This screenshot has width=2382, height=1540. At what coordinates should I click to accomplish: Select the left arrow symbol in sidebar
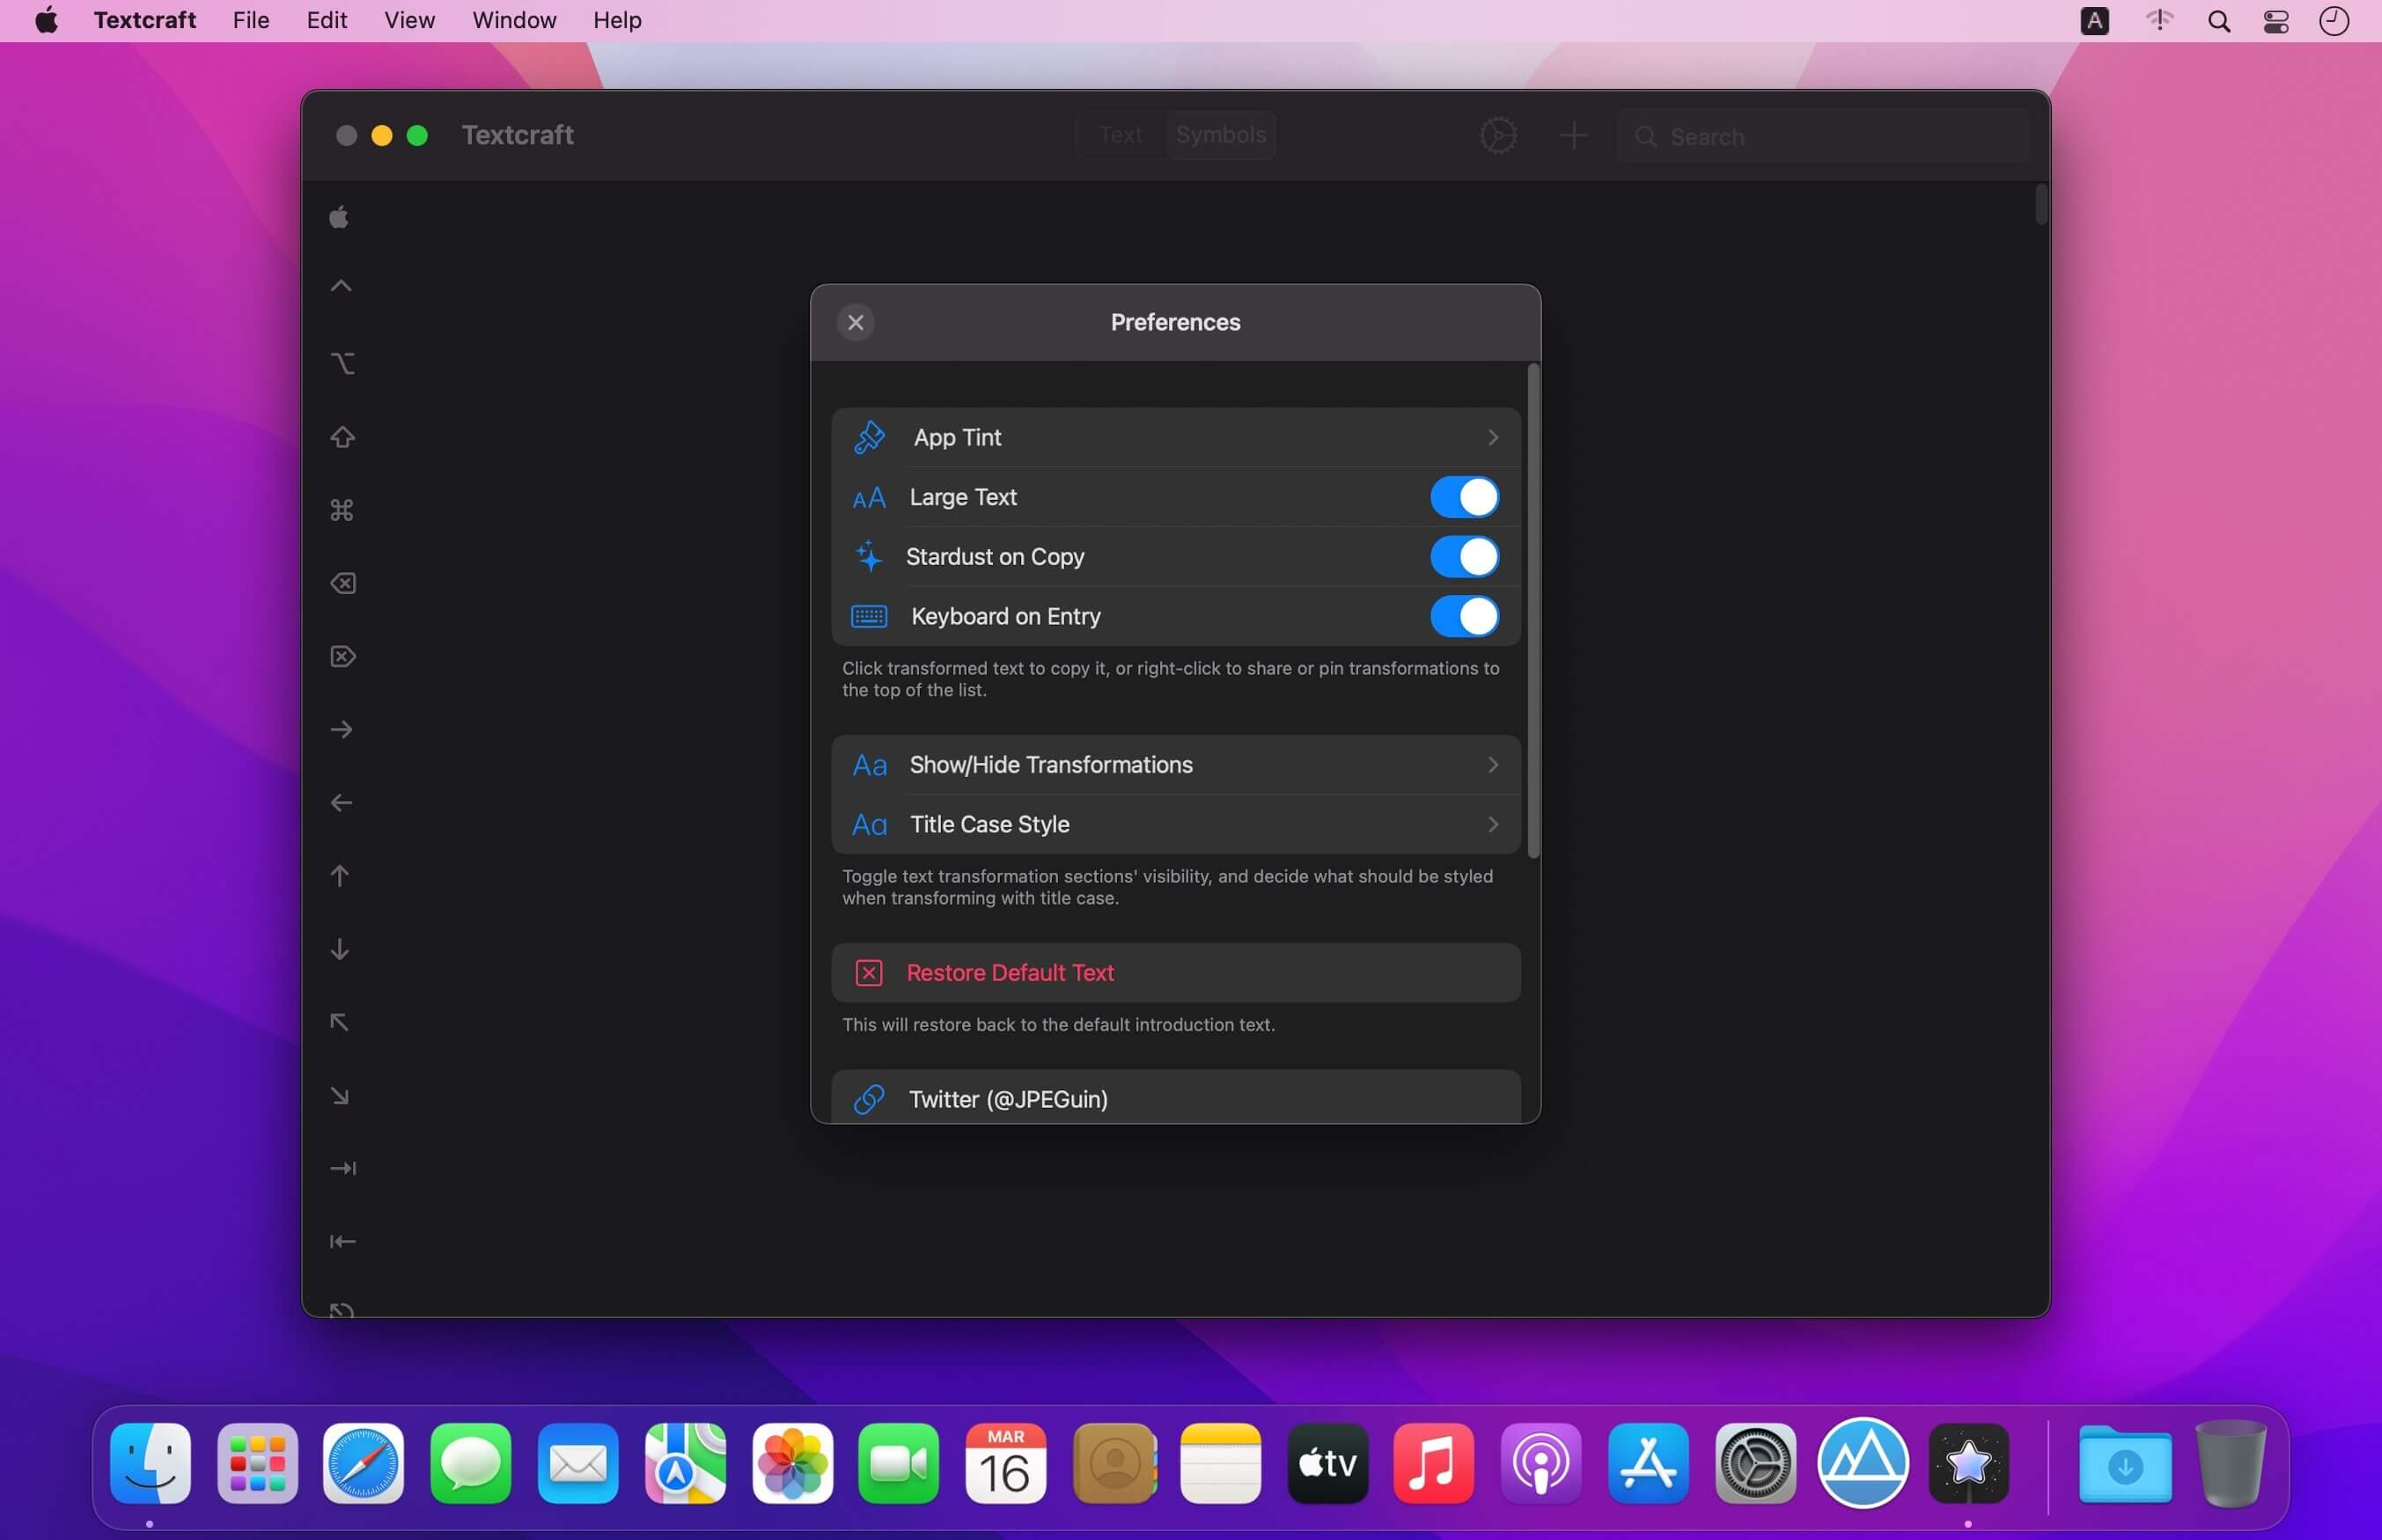[x=341, y=803]
